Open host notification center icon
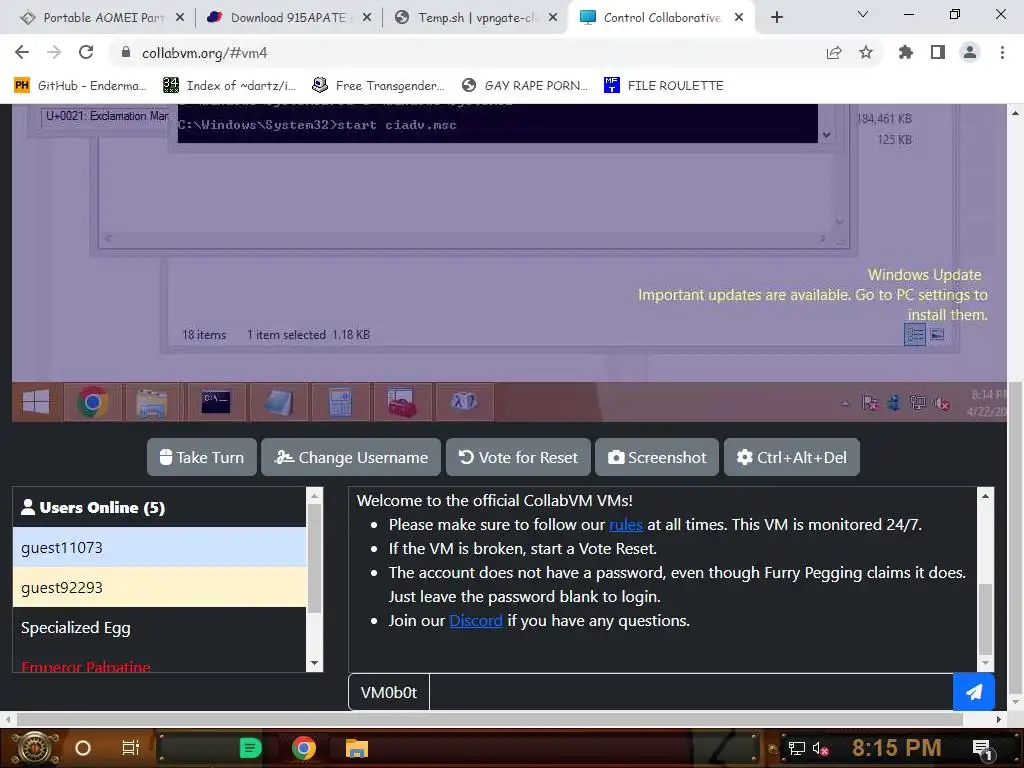The image size is (1024, 768). 983,748
